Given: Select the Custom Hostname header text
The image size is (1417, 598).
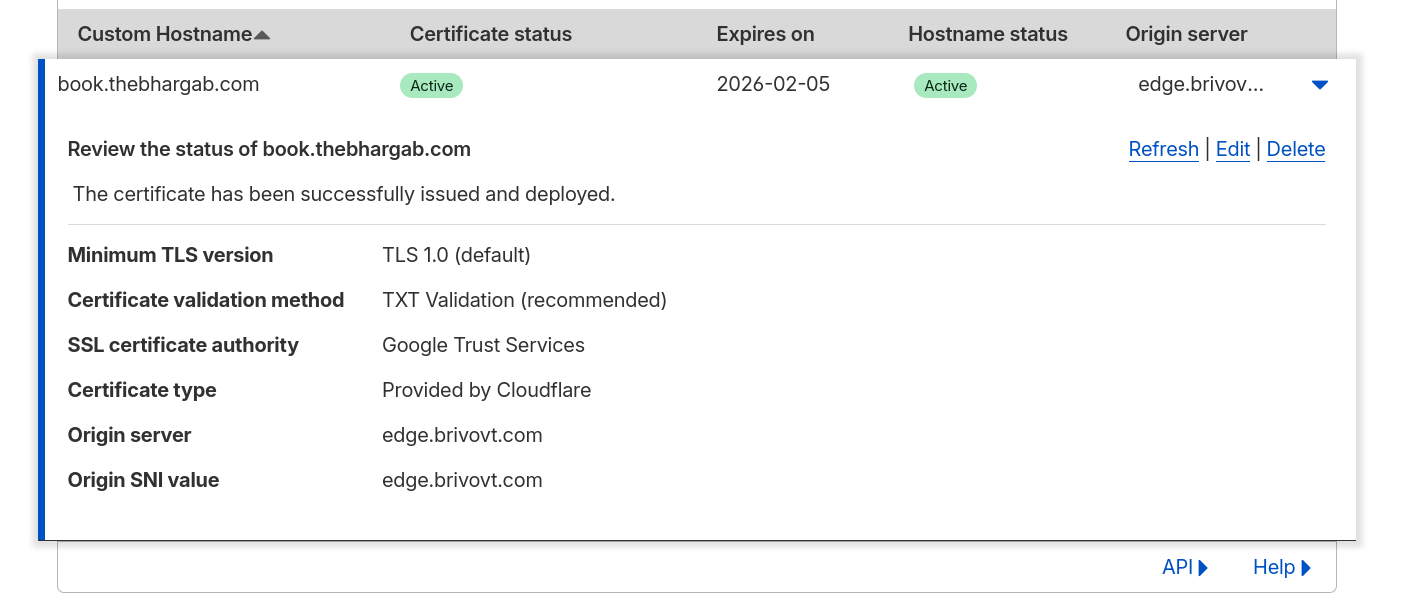Looking at the screenshot, I should point(164,34).
